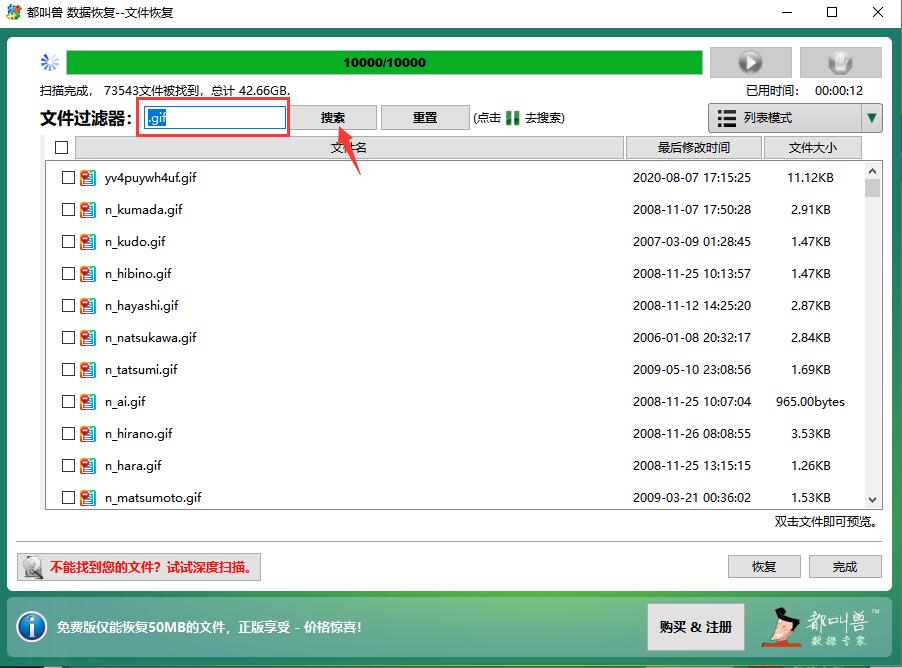Click the date 2020-08-07 17:15:25

(x=691, y=178)
